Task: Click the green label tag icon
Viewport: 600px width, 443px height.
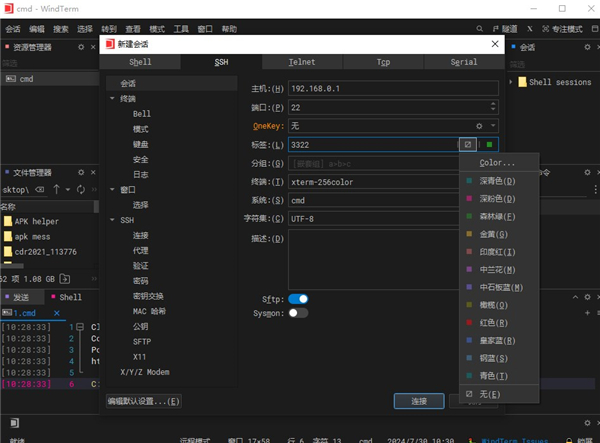Action: (489, 144)
